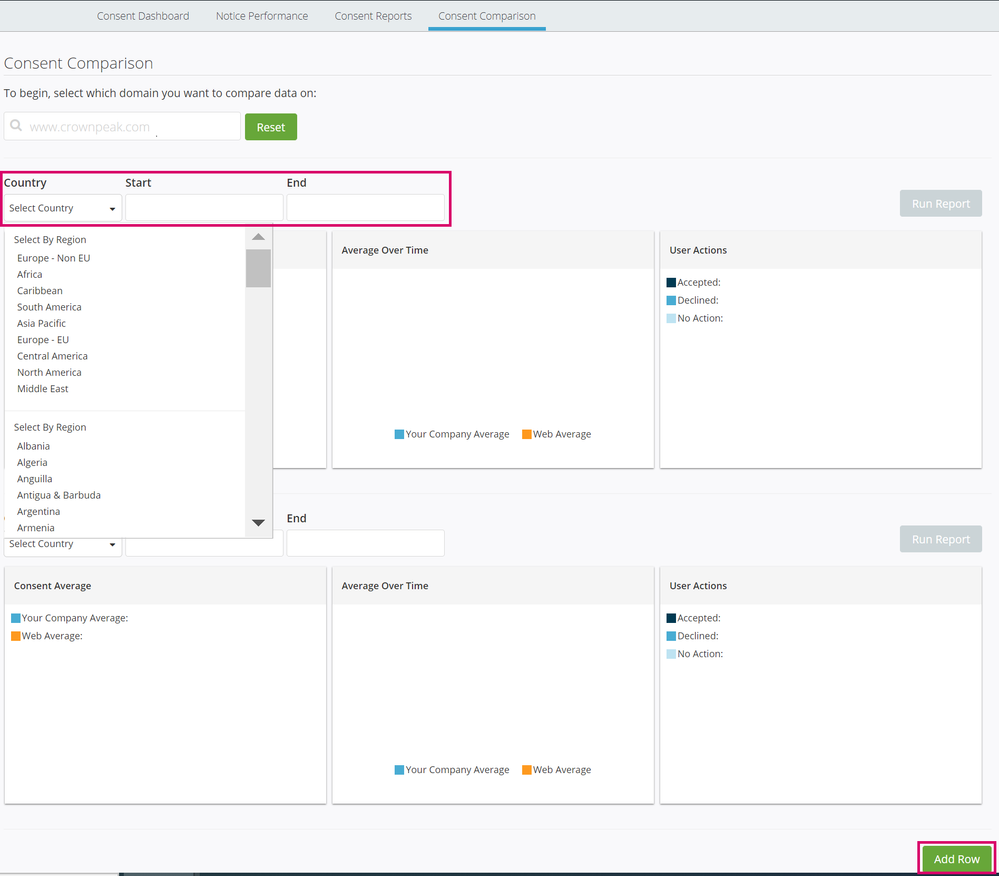Click the Declined swatch in first User Actions
This screenshot has height=876, width=999.
(x=671, y=300)
